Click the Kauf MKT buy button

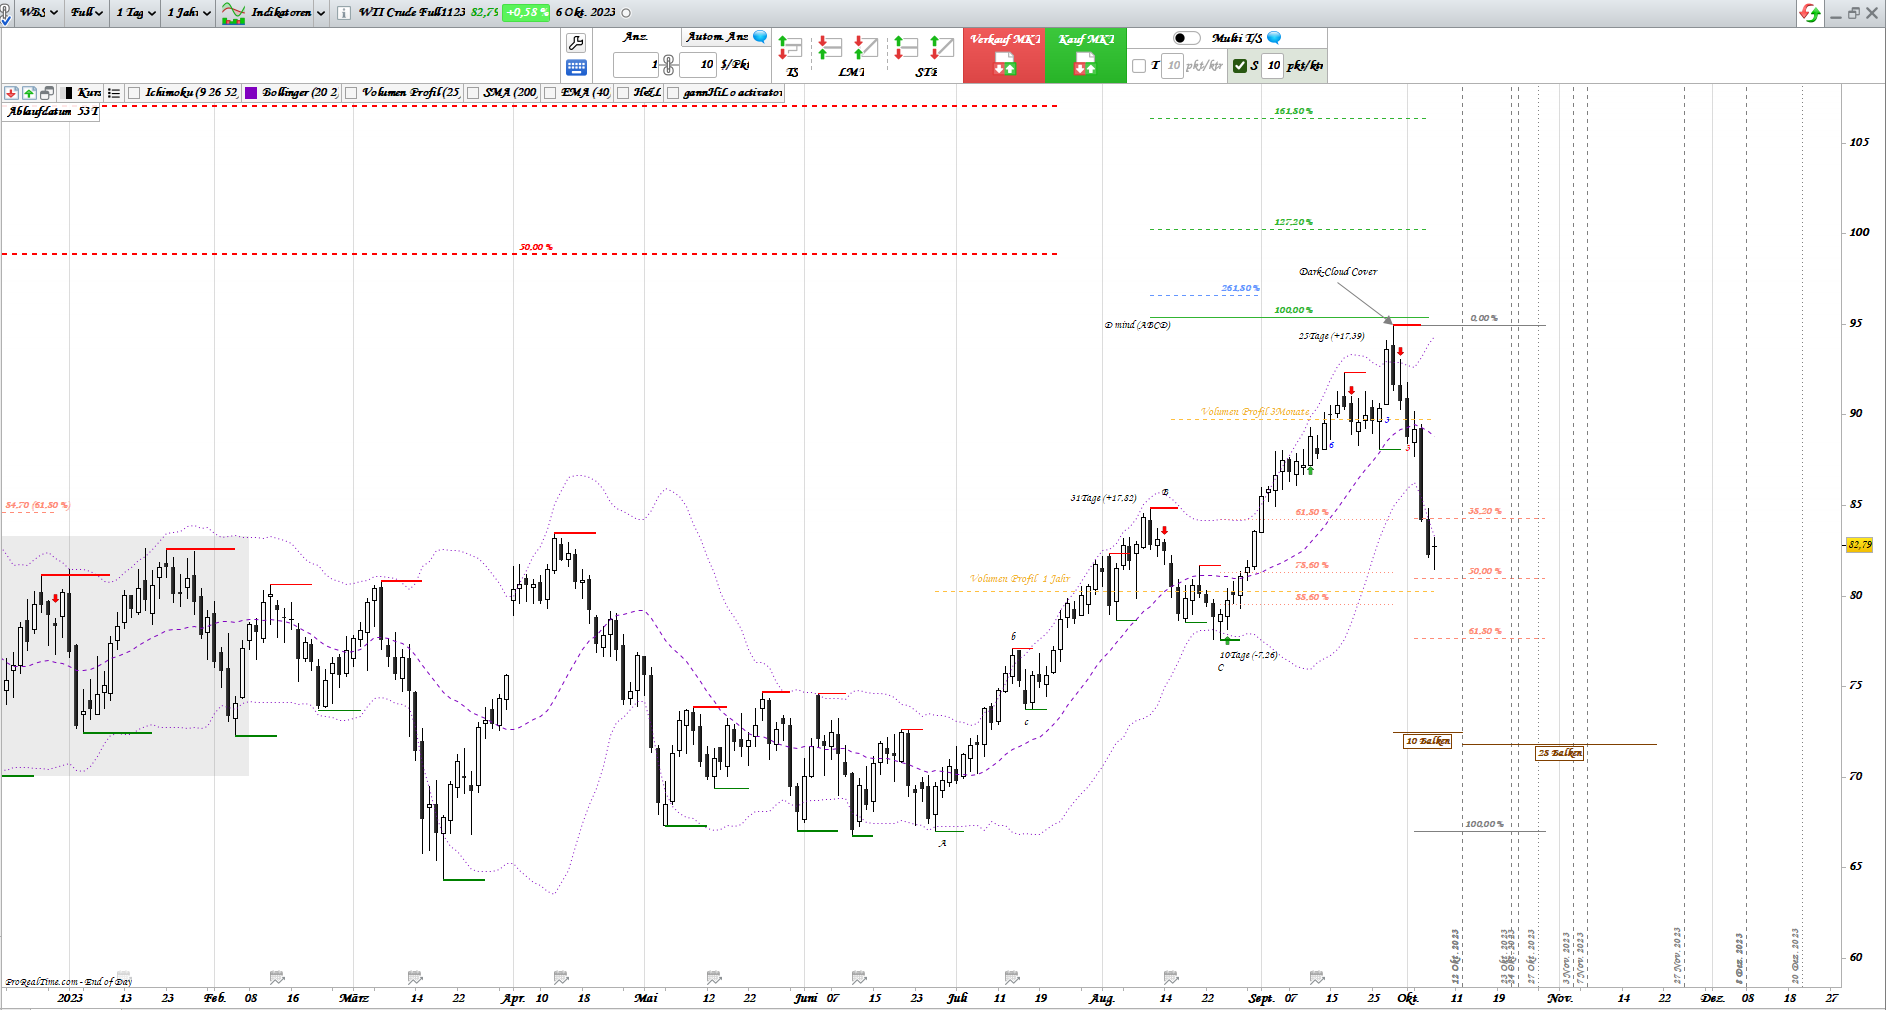(x=1086, y=55)
